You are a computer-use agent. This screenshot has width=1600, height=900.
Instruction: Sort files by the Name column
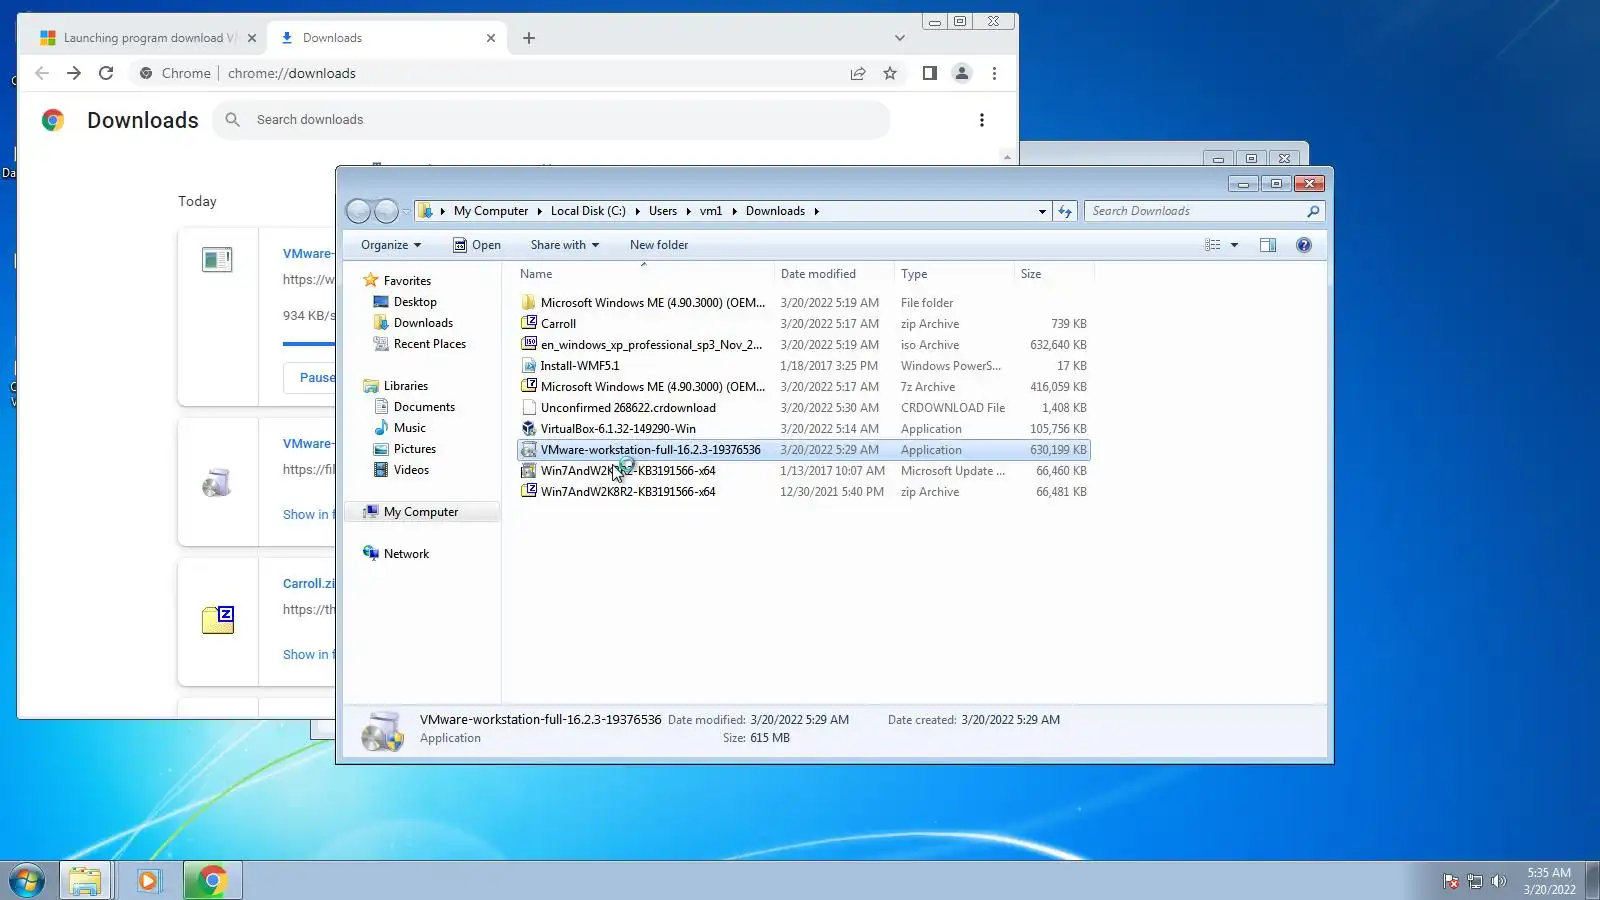645,274
